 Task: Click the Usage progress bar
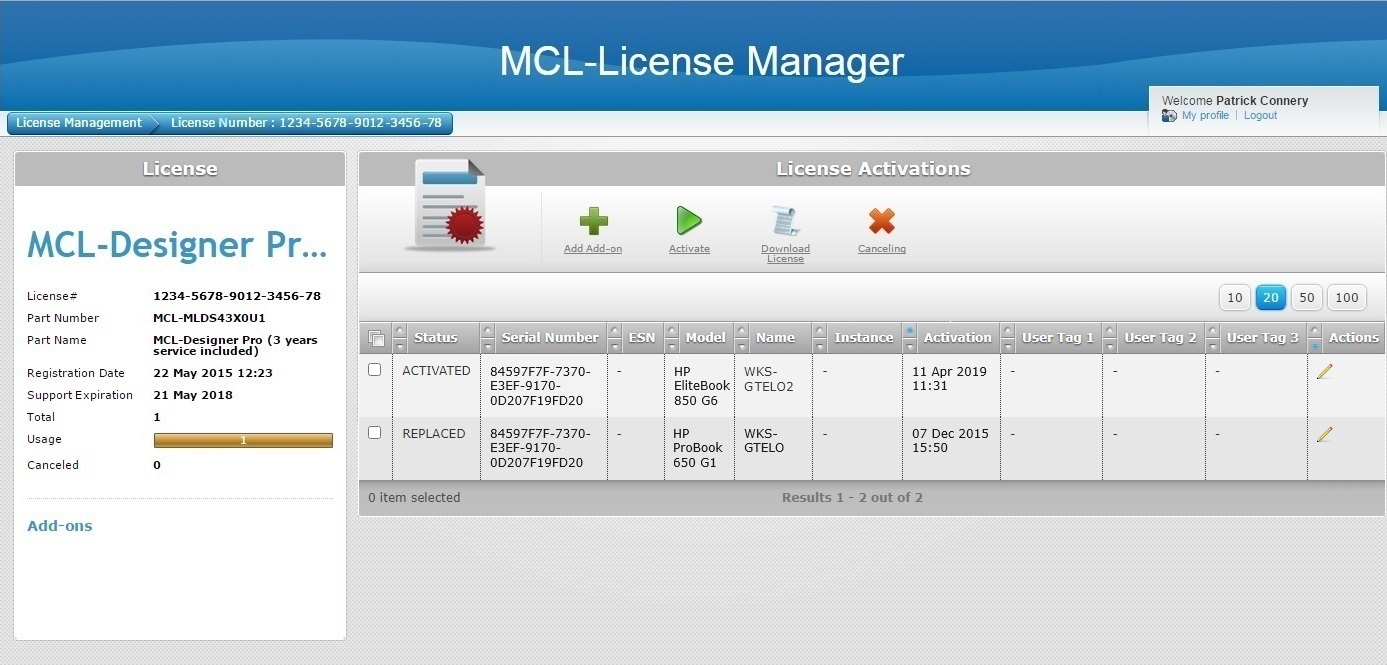[243, 440]
